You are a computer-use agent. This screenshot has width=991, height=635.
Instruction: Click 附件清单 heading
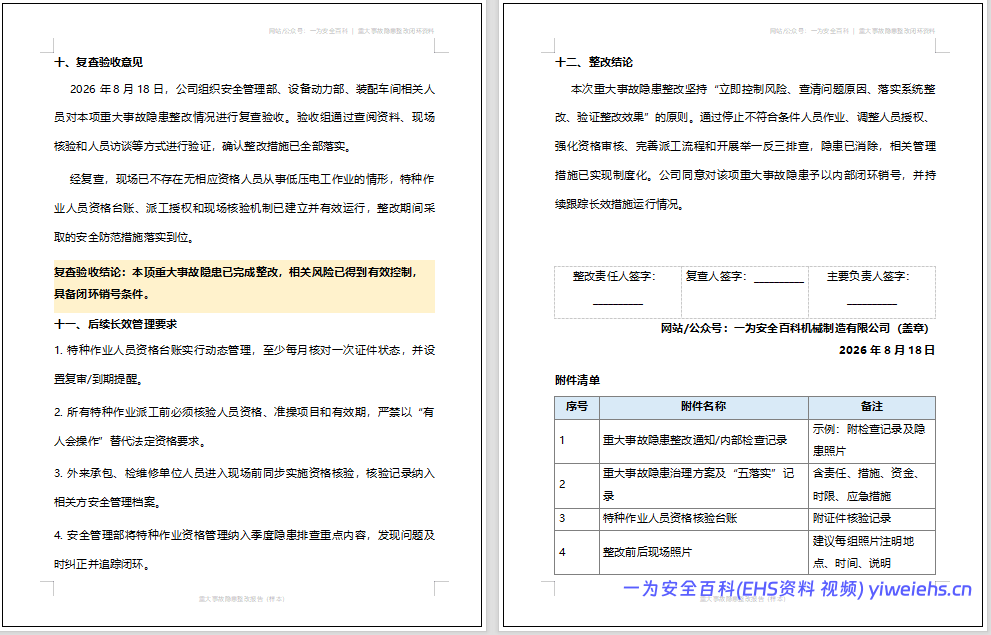tap(578, 380)
